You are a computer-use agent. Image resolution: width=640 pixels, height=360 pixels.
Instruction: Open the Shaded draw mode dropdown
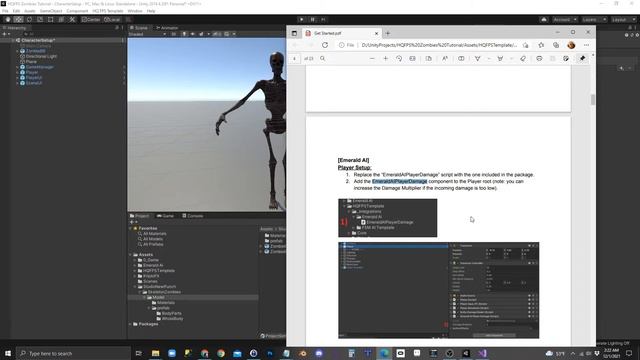click(x=147, y=34)
